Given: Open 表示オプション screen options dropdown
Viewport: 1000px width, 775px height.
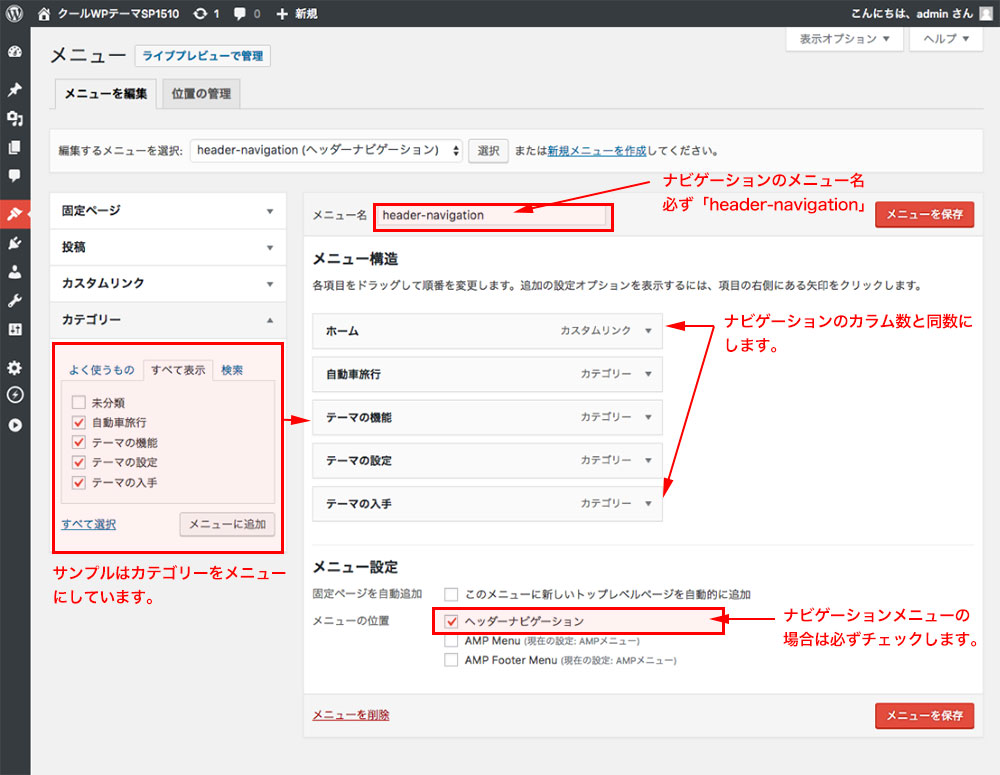Looking at the screenshot, I should click(x=844, y=39).
